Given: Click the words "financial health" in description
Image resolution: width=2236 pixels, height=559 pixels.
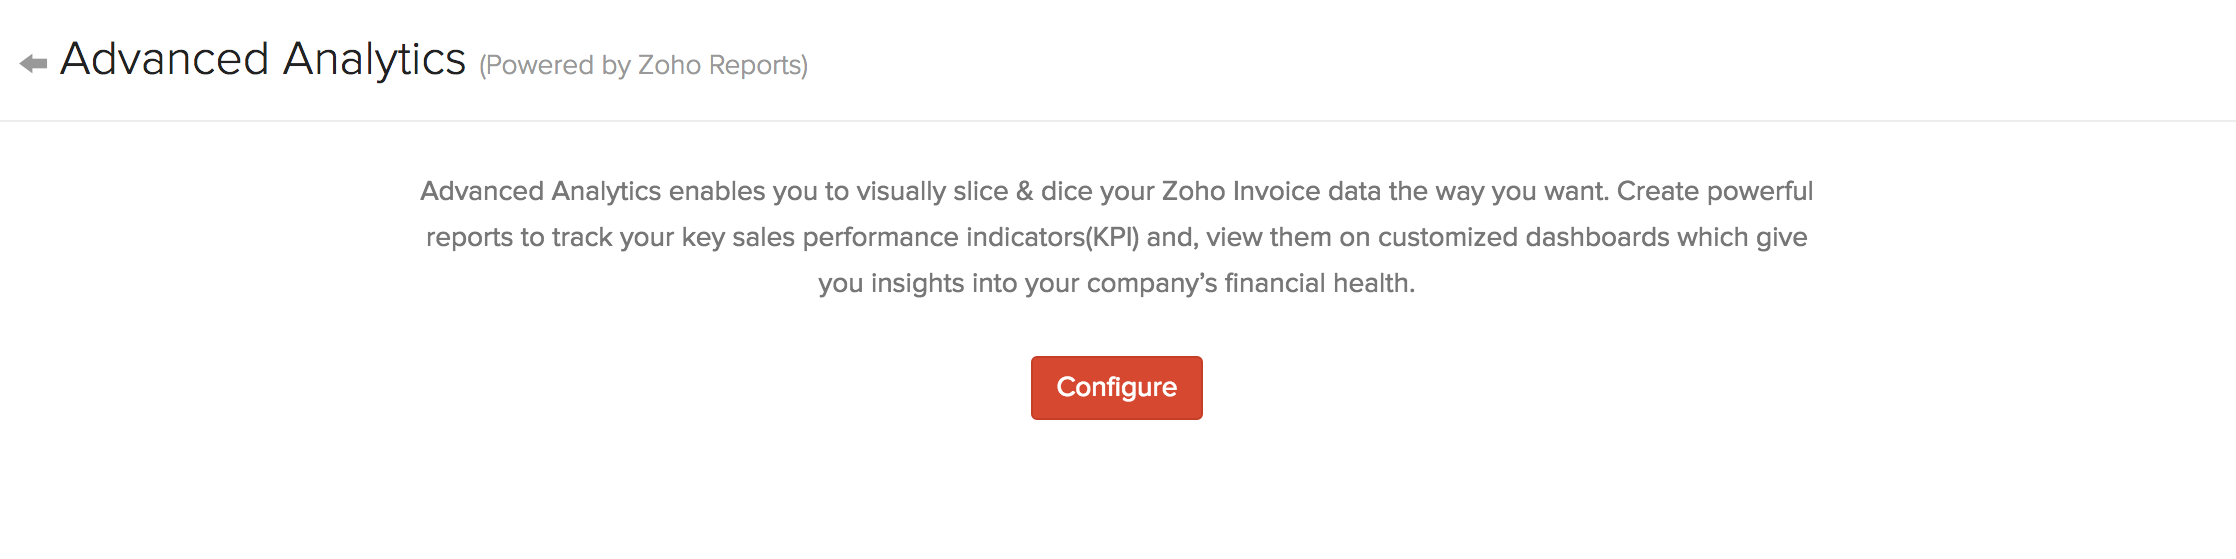Looking at the screenshot, I should pos(1318,283).
